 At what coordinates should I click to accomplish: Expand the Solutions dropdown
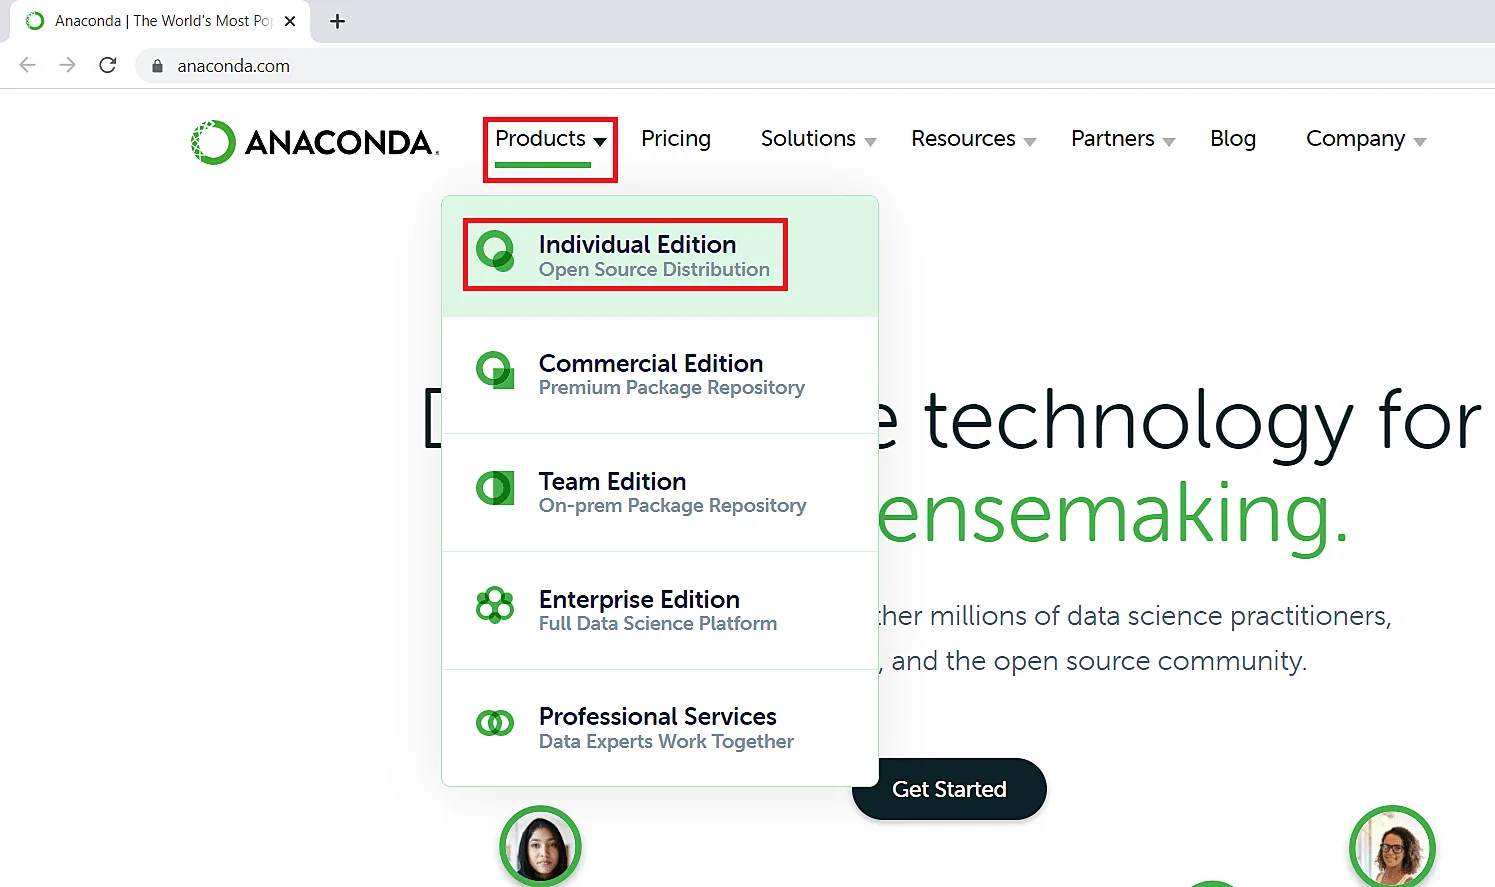(x=818, y=139)
